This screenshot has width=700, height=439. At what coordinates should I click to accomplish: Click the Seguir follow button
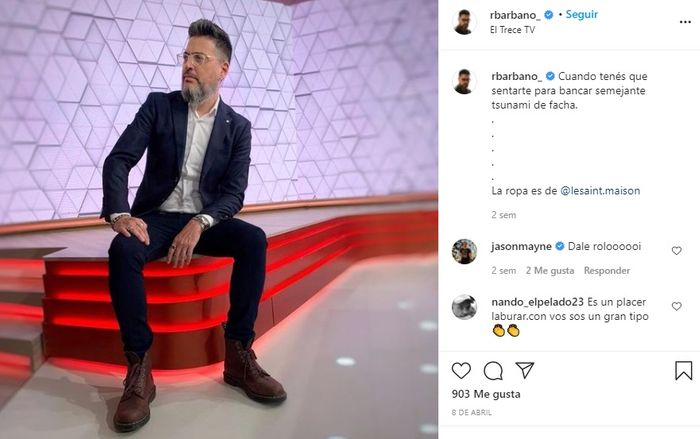[582, 14]
